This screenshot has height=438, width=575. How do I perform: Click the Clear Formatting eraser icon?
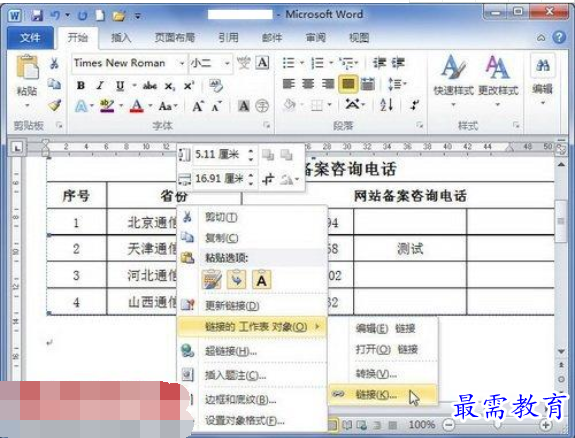[216, 85]
